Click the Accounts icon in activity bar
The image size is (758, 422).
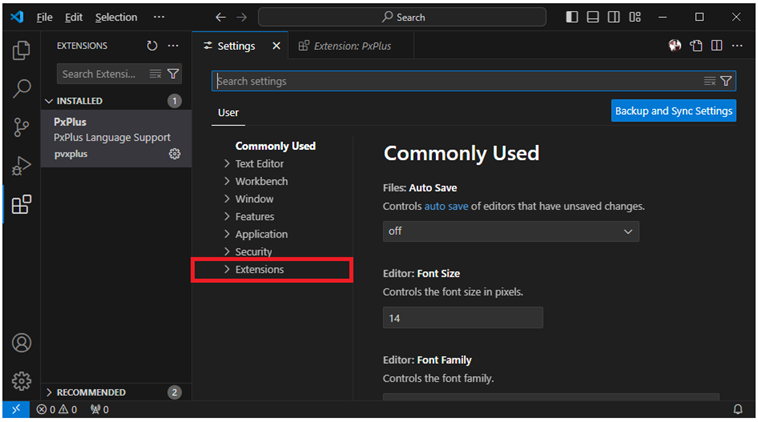21,343
